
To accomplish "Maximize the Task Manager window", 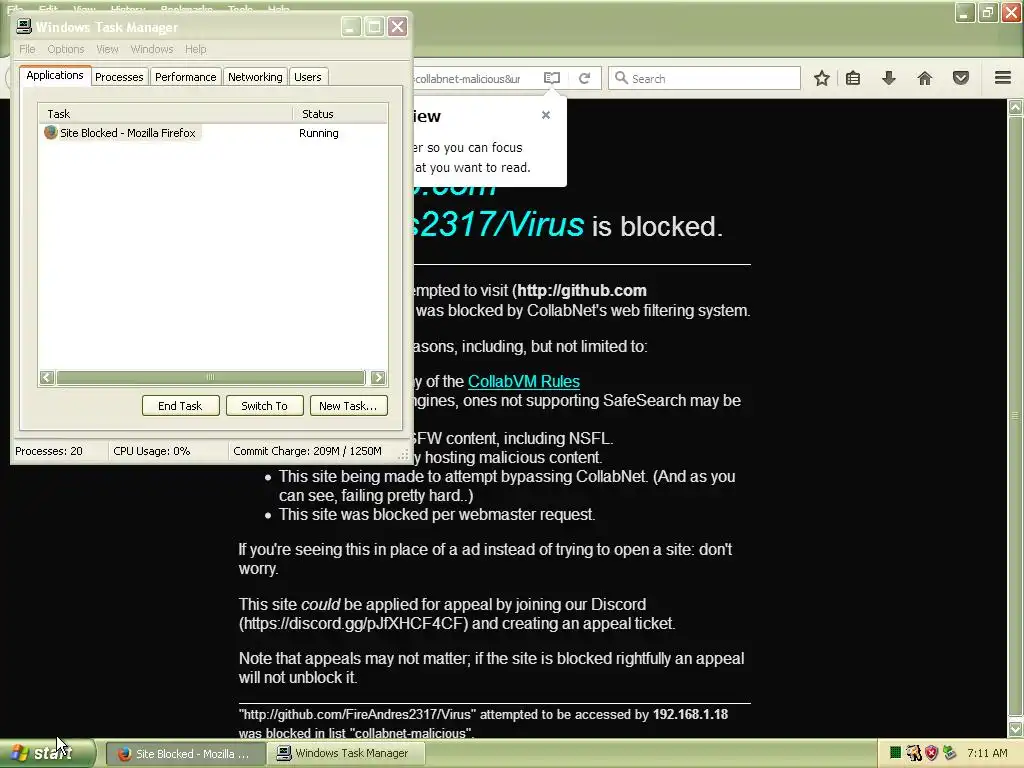I will [x=374, y=27].
